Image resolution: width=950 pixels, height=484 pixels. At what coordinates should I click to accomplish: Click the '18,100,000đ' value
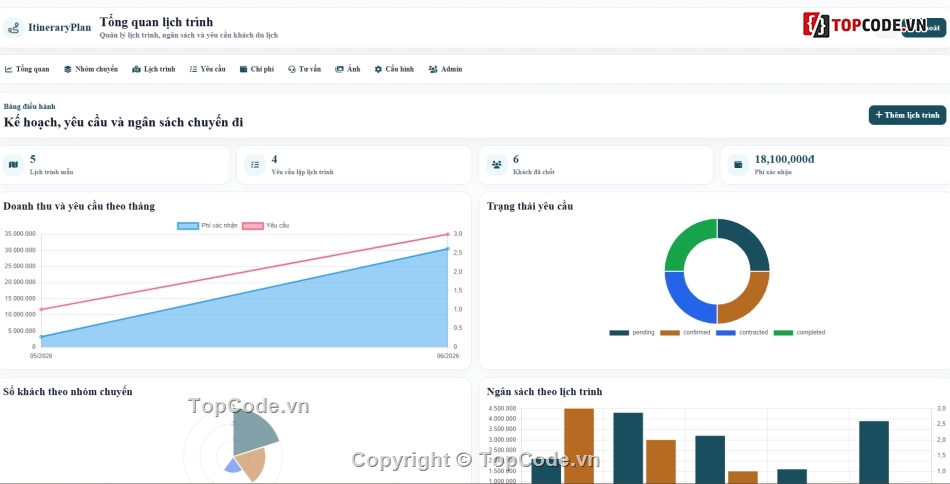click(785, 159)
